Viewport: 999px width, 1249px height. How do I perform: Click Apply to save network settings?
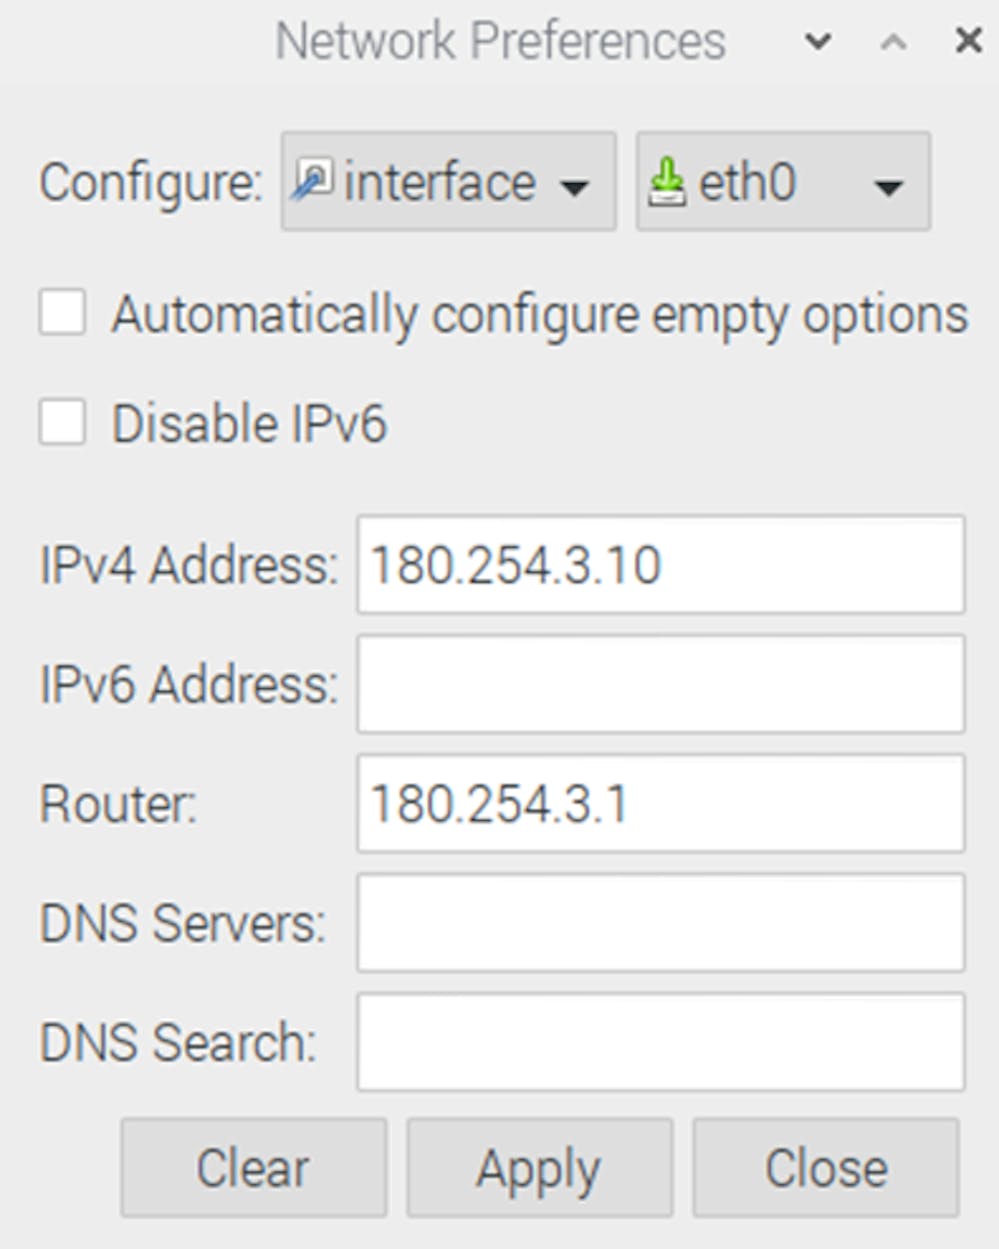click(539, 1167)
